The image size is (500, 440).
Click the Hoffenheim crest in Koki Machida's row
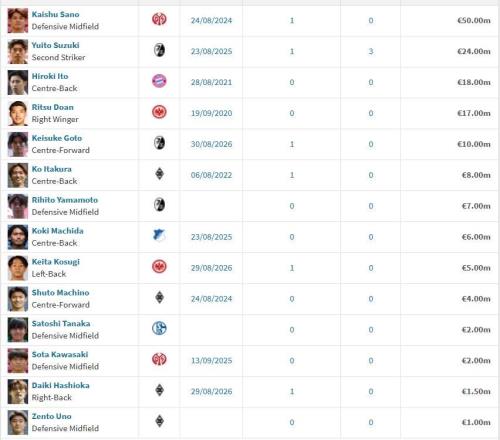(x=159, y=236)
